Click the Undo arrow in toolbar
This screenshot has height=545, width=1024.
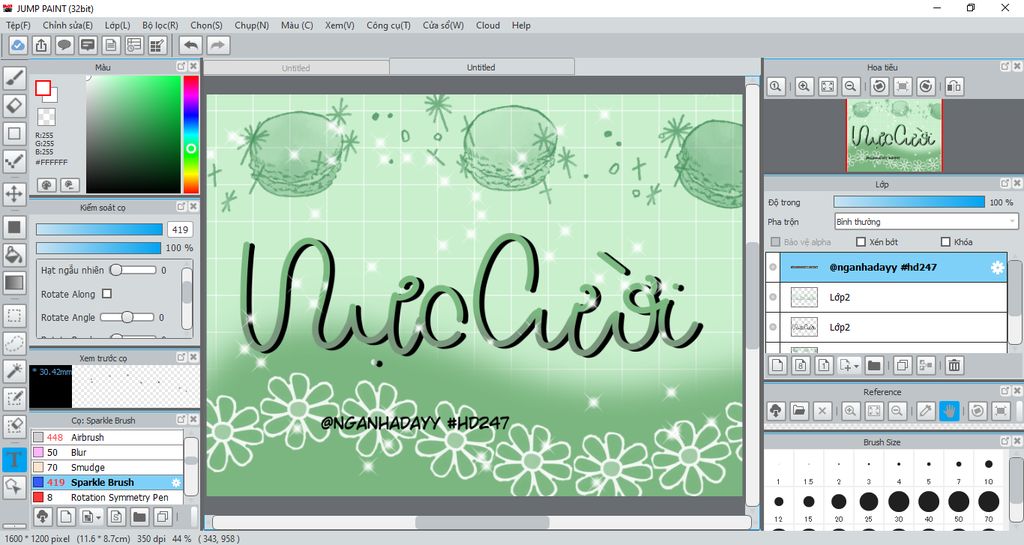[191, 45]
